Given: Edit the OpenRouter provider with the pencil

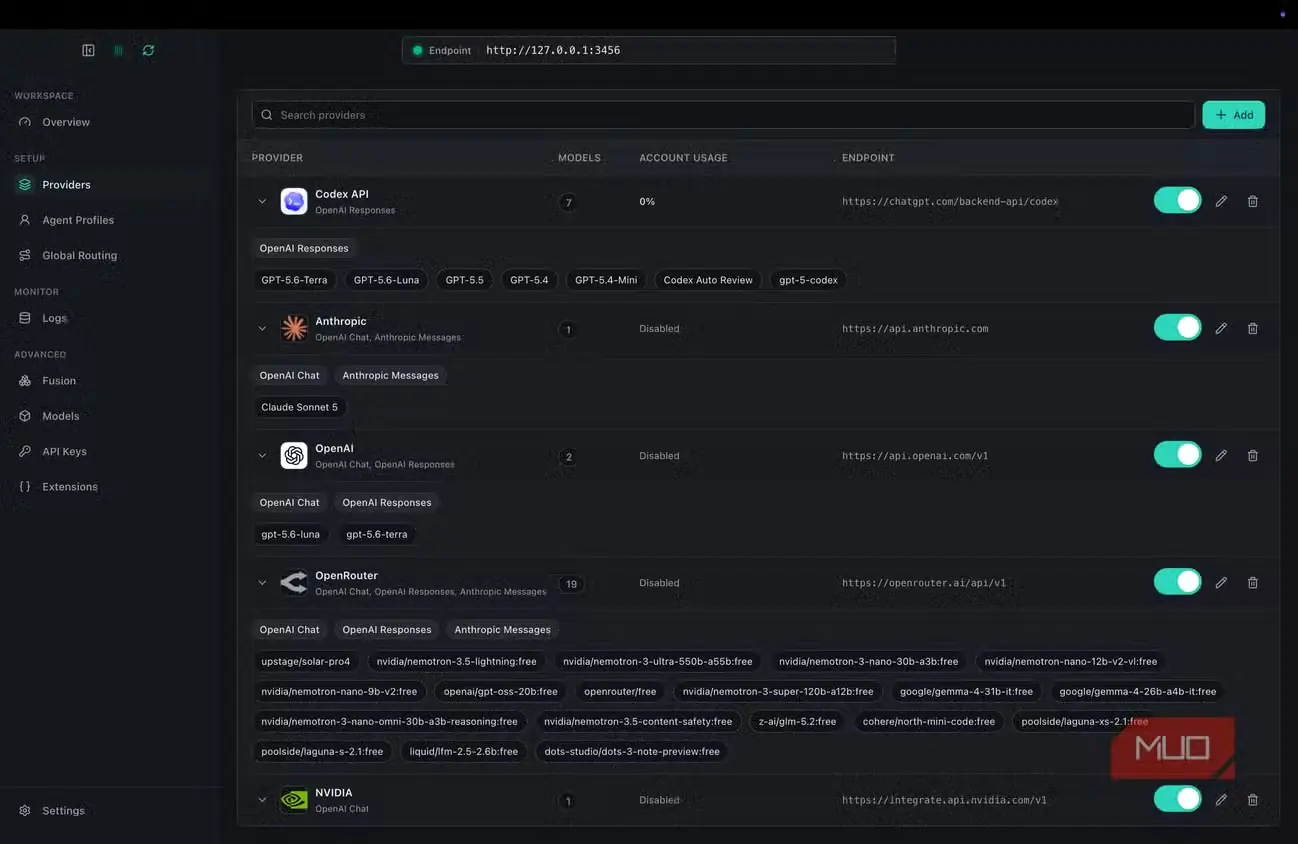Looking at the screenshot, I should coord(1221,582).
